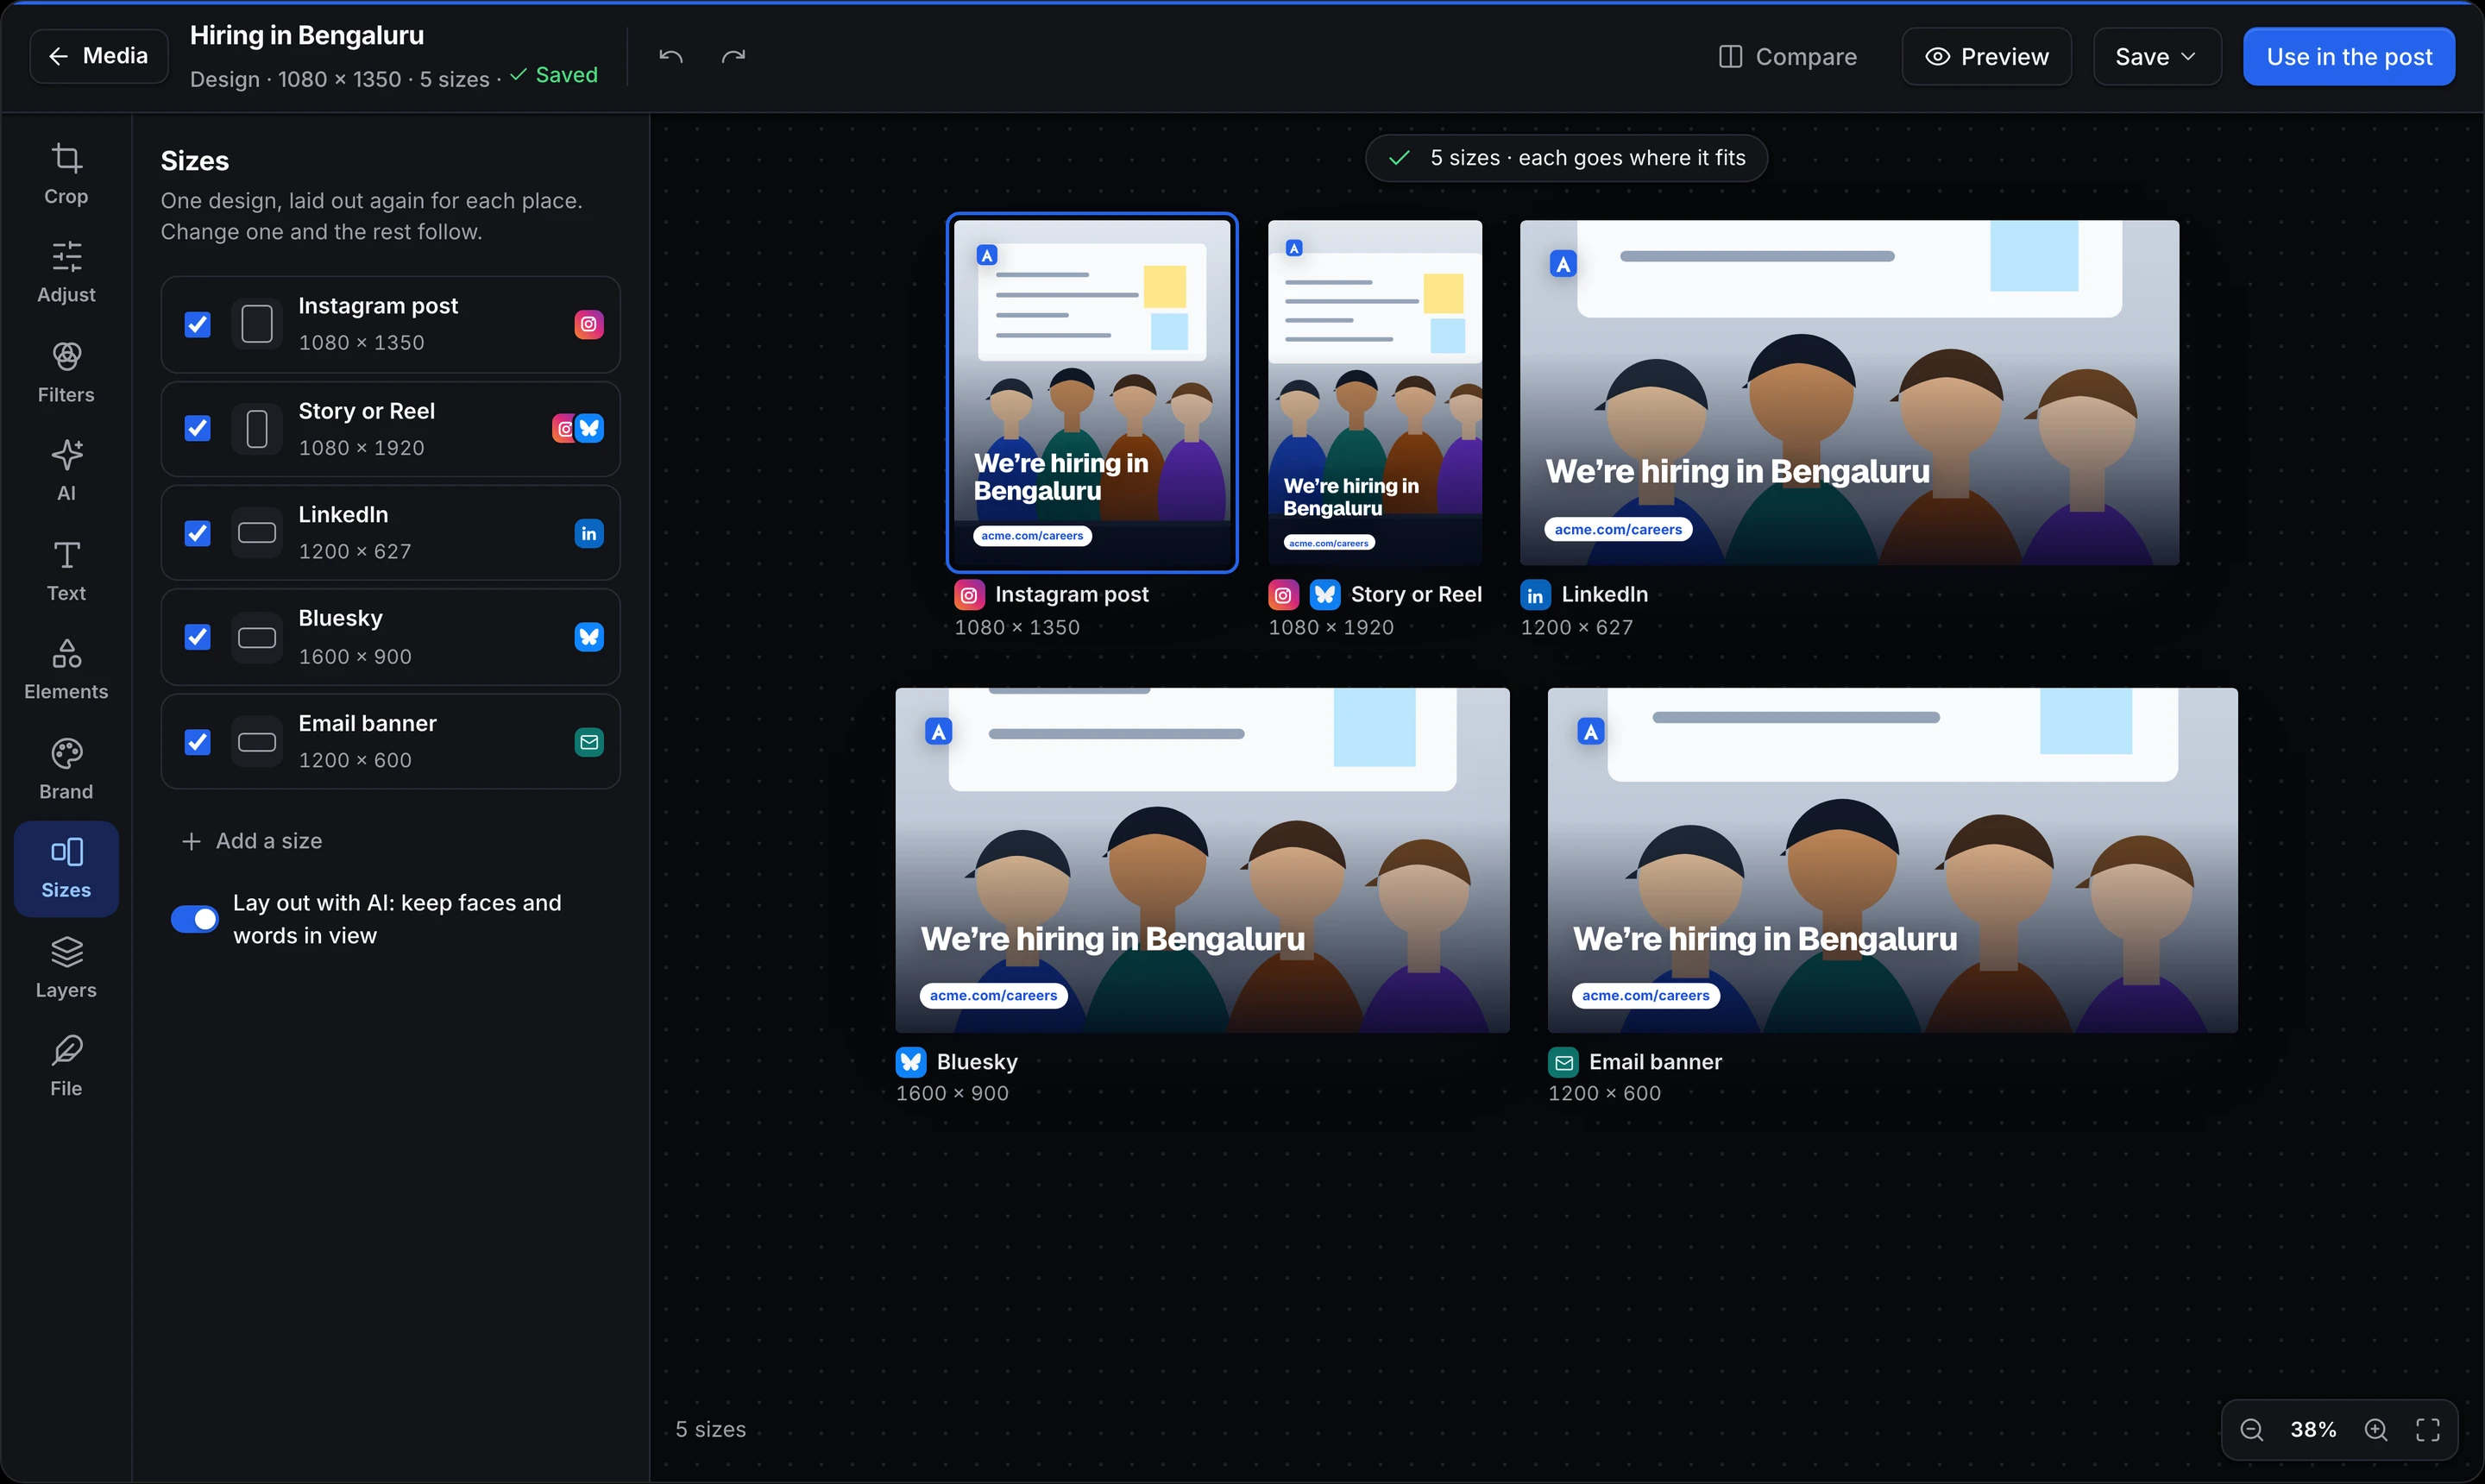
Task: Open the Adjust sliders panel
Action: tap(66, 272)
